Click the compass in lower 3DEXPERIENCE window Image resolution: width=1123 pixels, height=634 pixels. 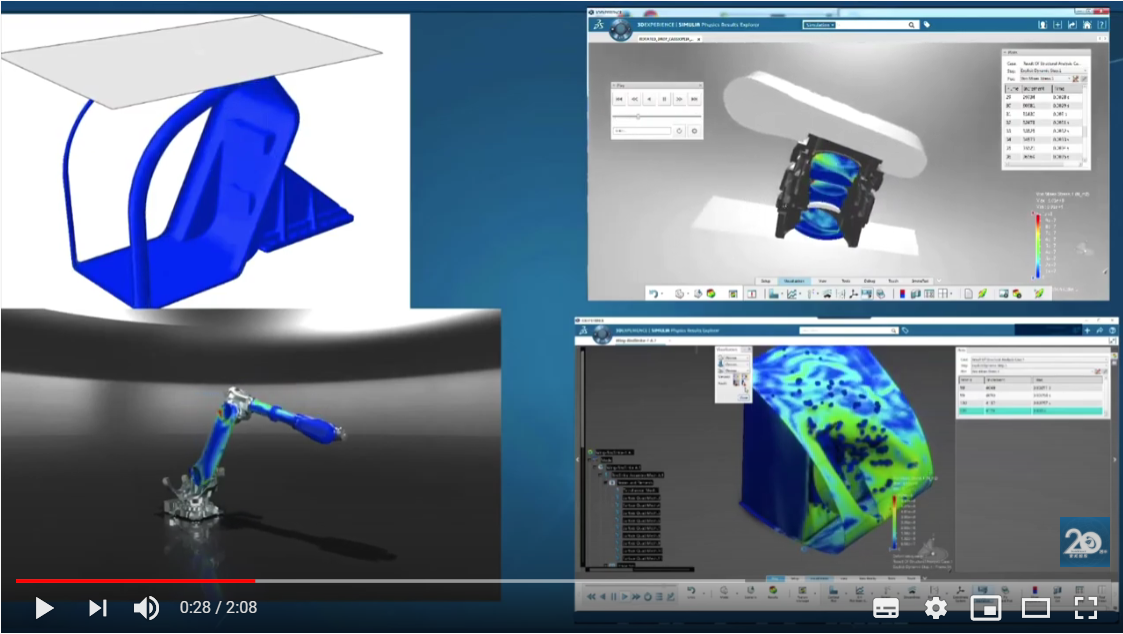point(602,335)
